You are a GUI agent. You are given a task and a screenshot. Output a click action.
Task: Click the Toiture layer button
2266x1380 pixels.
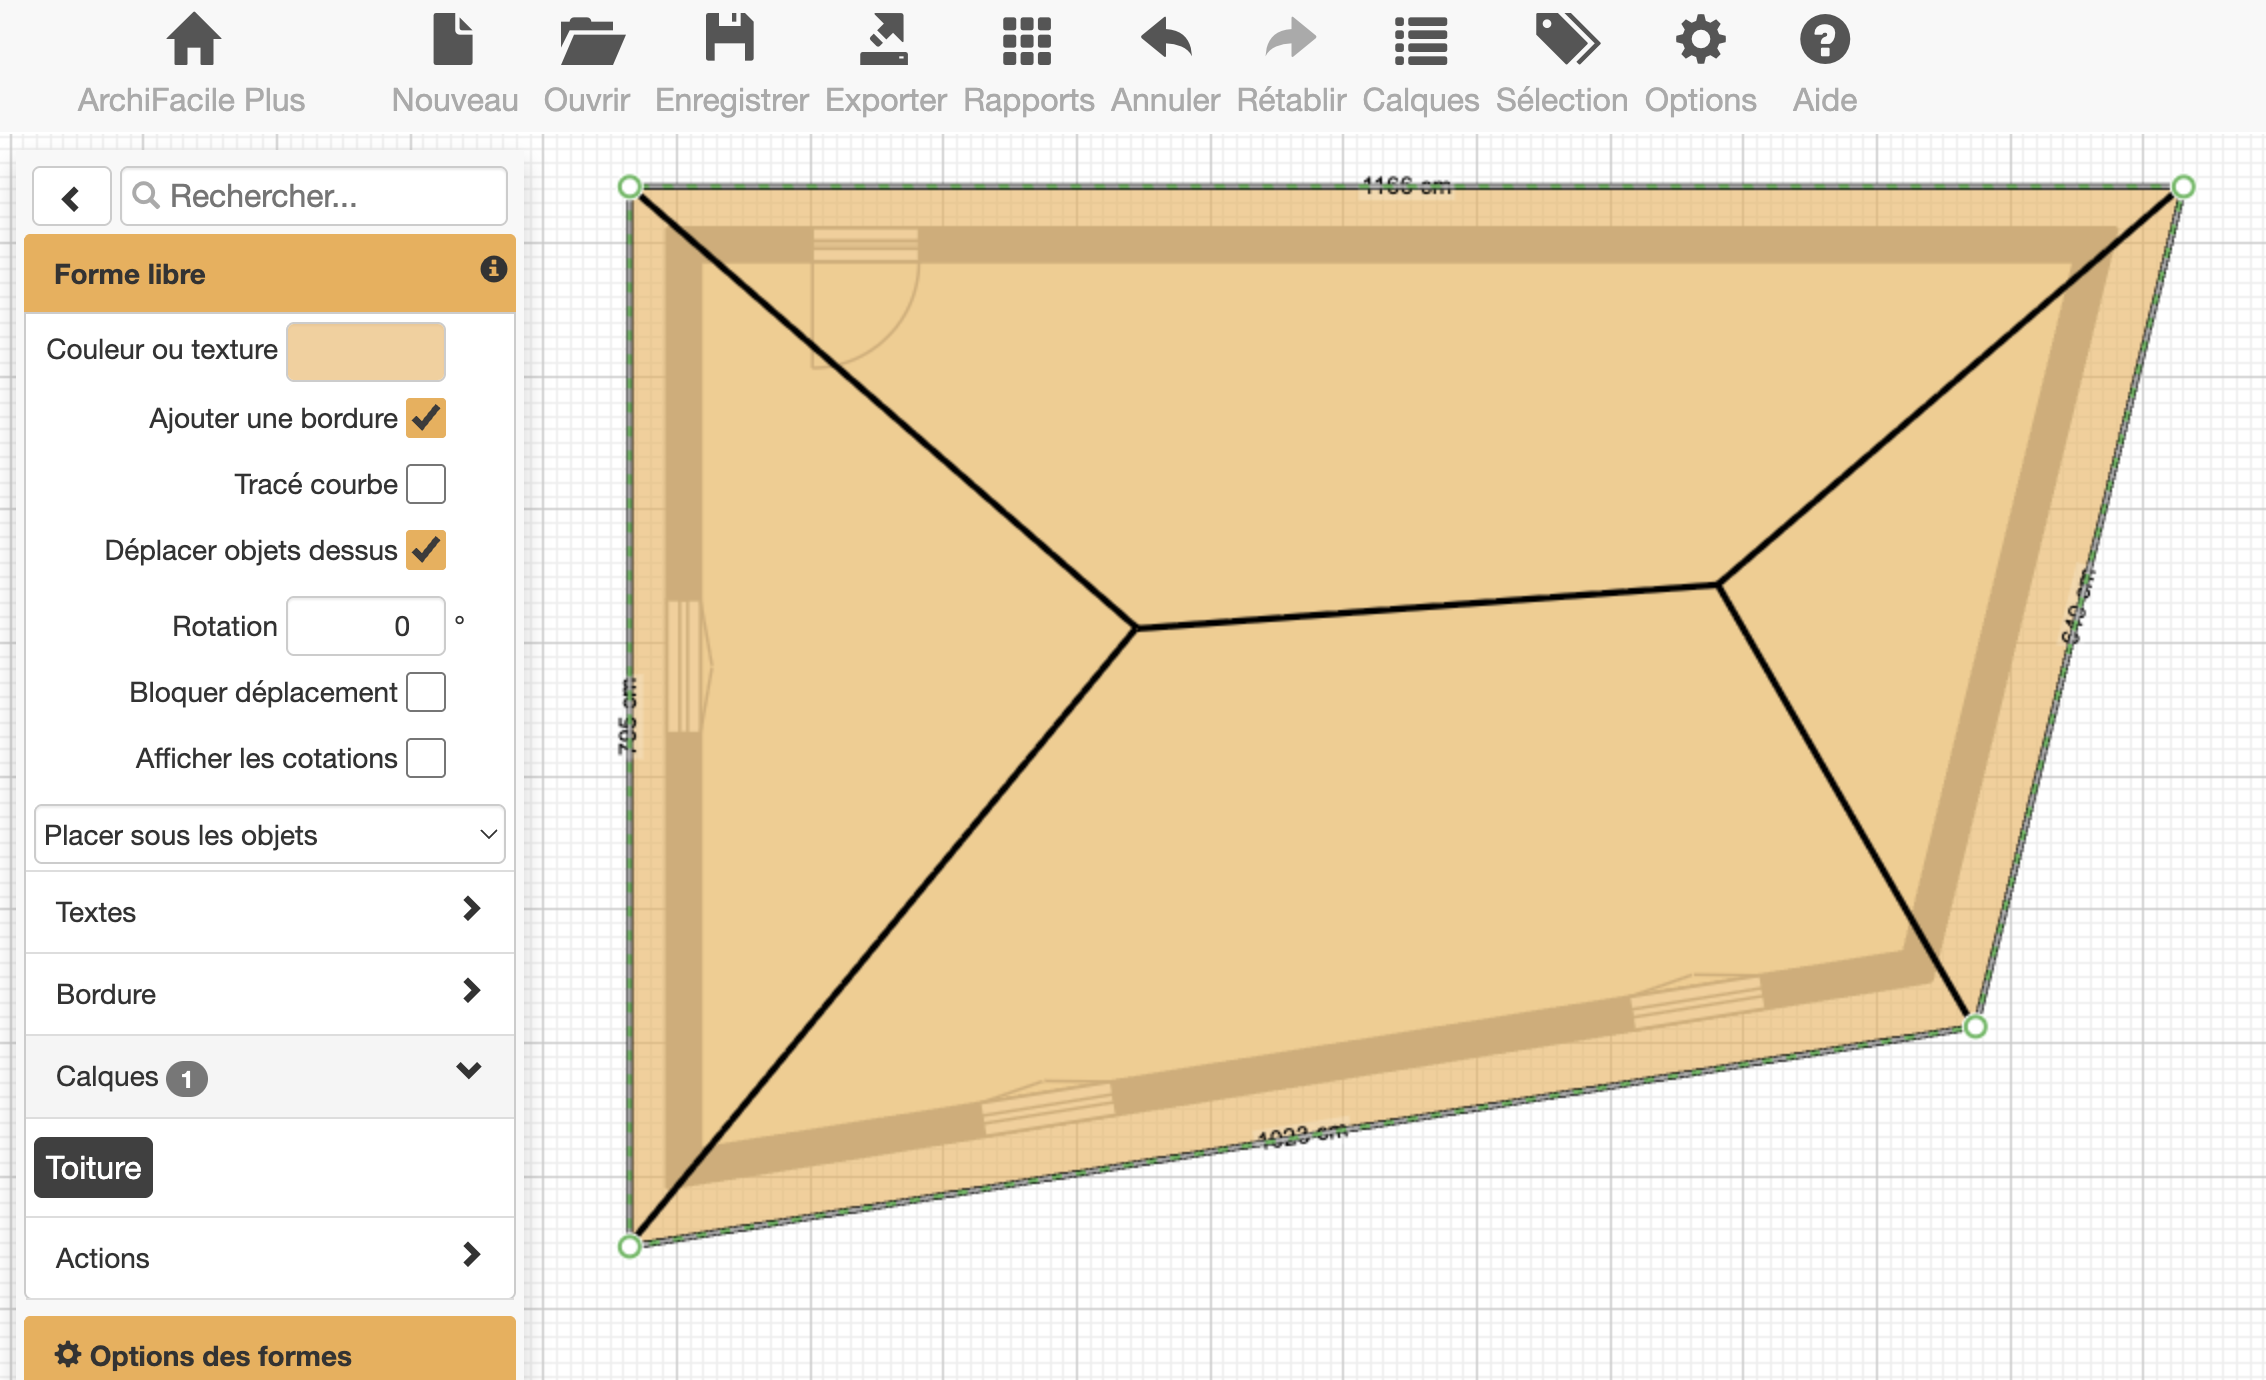[x=94, y=1168]
